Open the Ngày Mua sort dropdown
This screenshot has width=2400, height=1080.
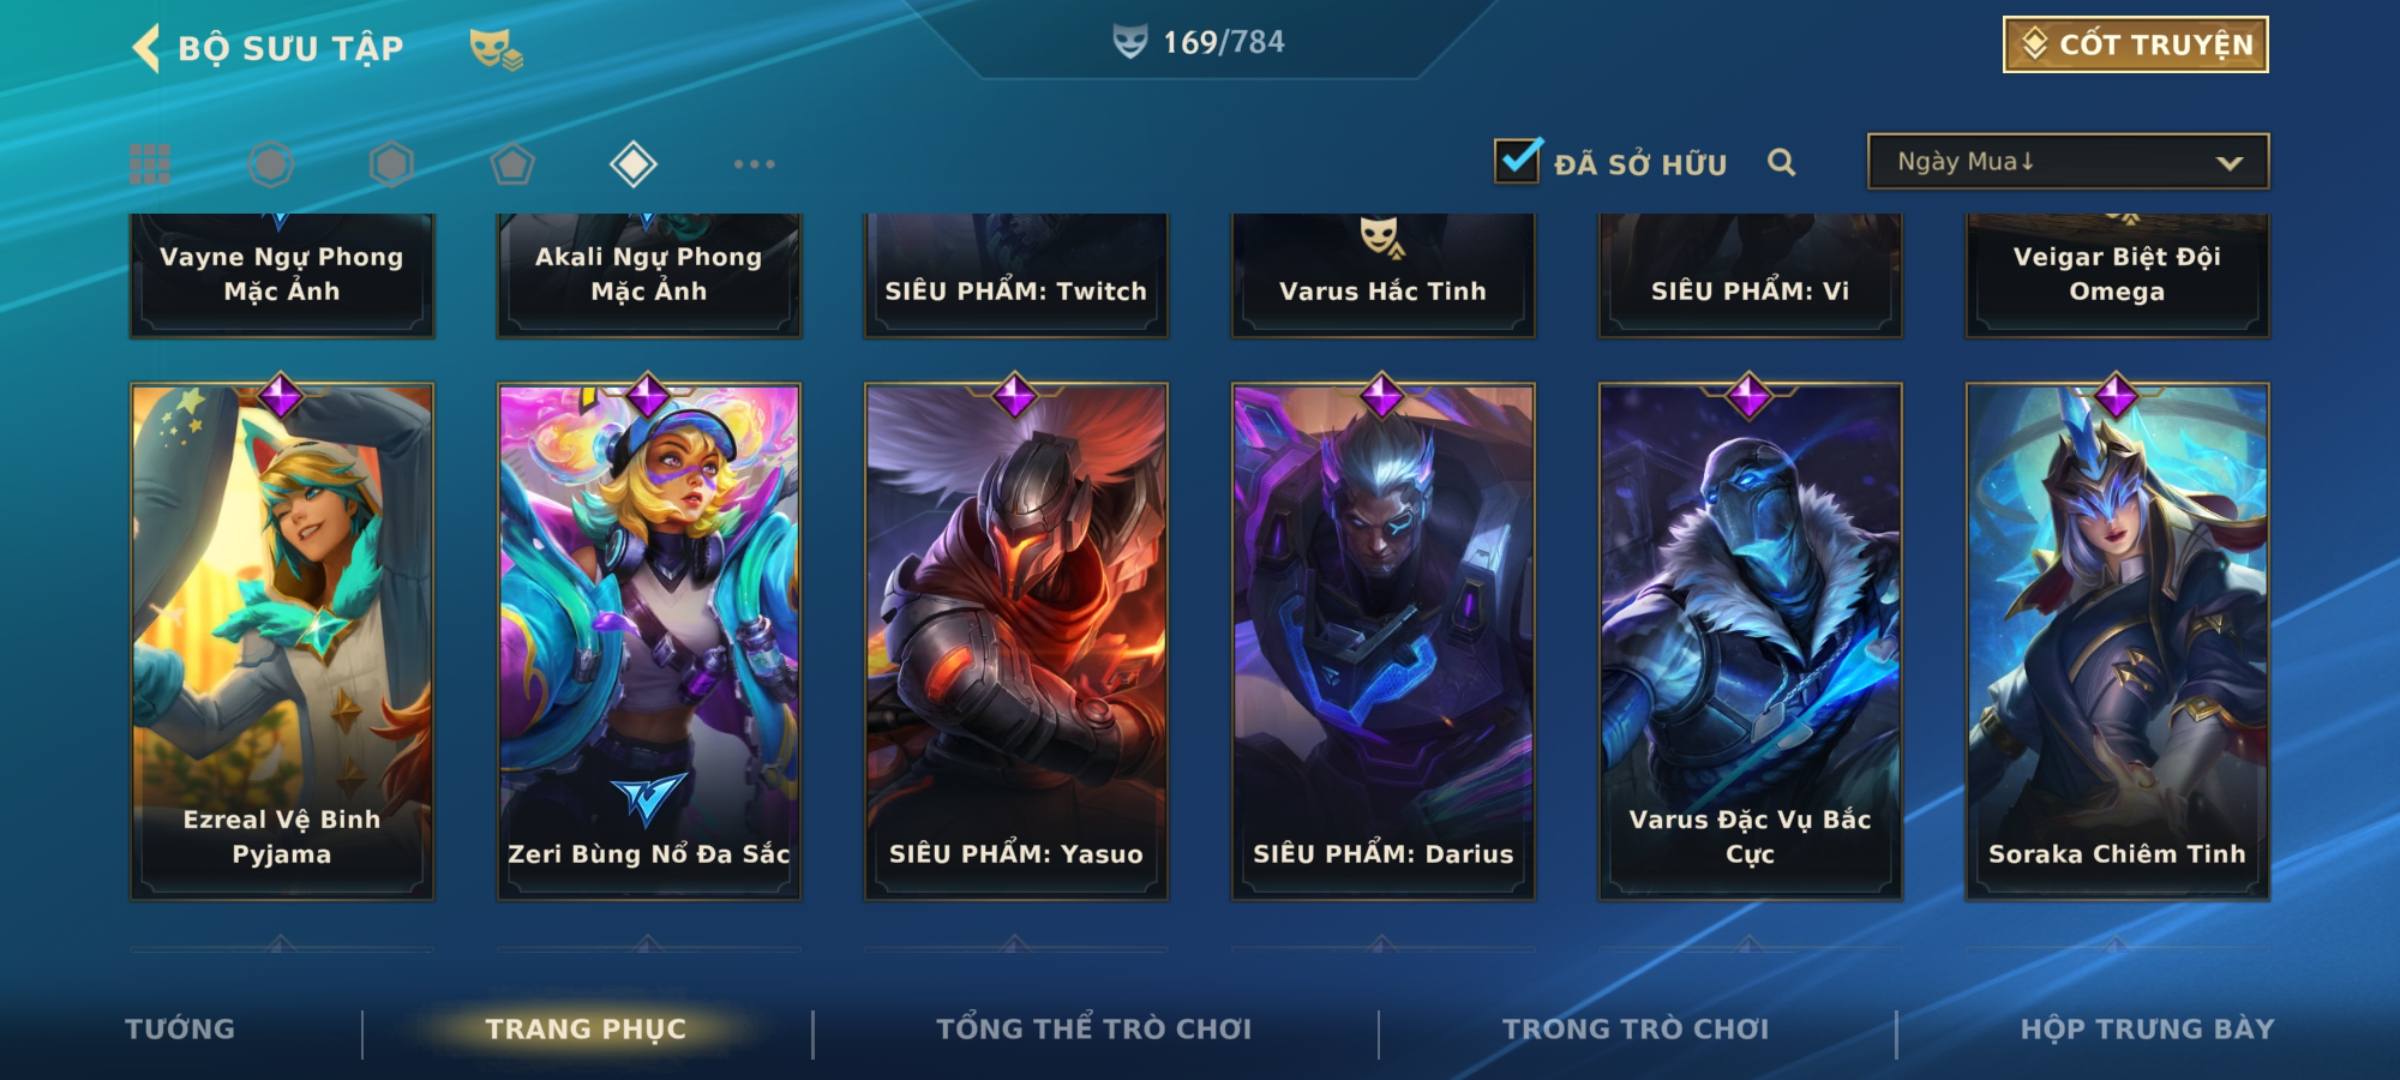2068,161
